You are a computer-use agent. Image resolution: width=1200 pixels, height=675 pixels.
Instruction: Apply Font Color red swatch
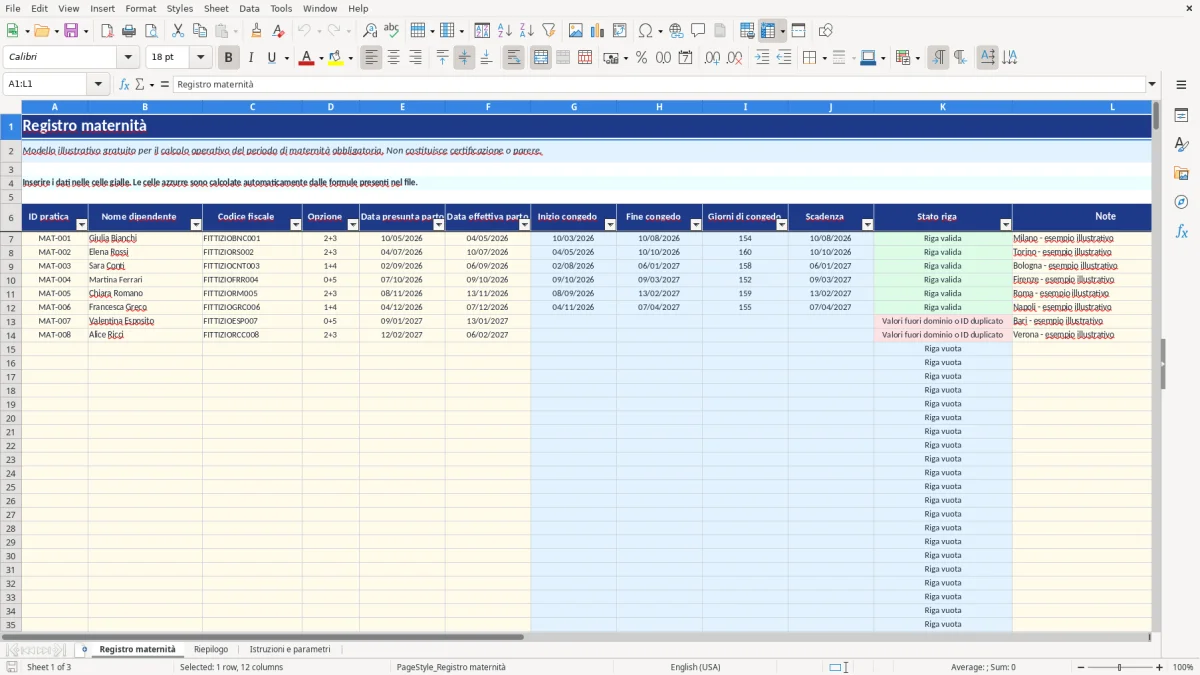[305, 58]
